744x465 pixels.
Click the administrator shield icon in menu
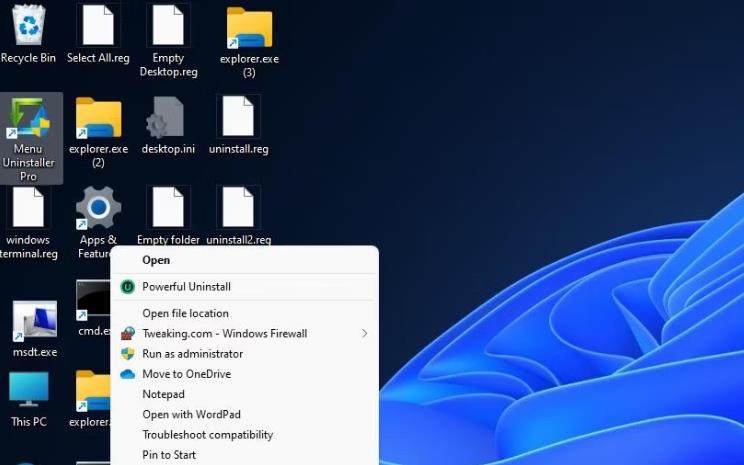127,354
